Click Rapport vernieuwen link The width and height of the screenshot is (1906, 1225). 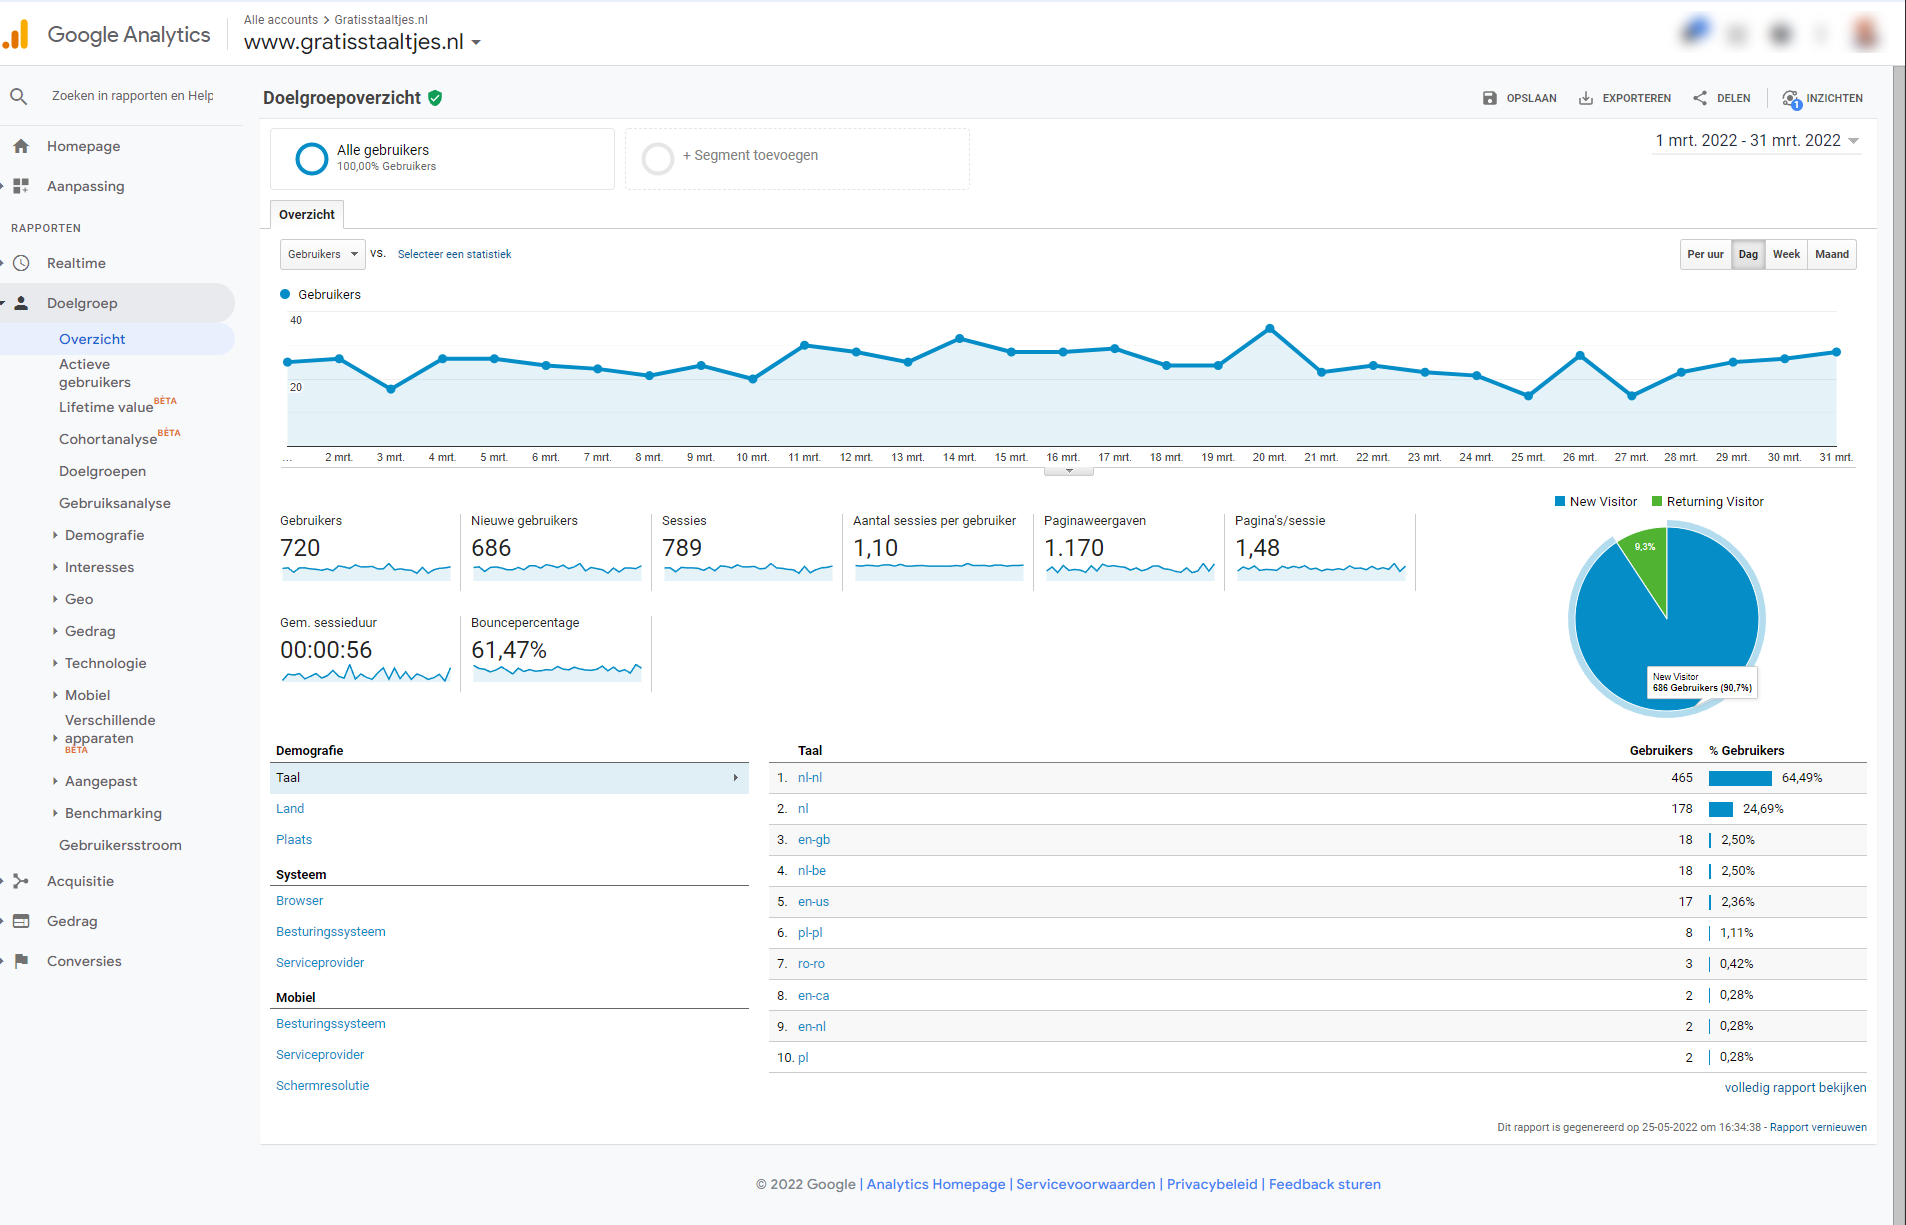click(1818, 1127)
